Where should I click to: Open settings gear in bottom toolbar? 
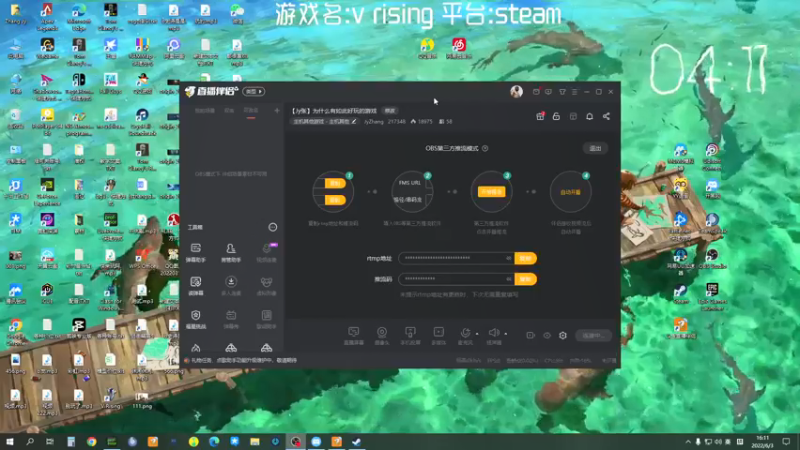(x=563, y=335)
